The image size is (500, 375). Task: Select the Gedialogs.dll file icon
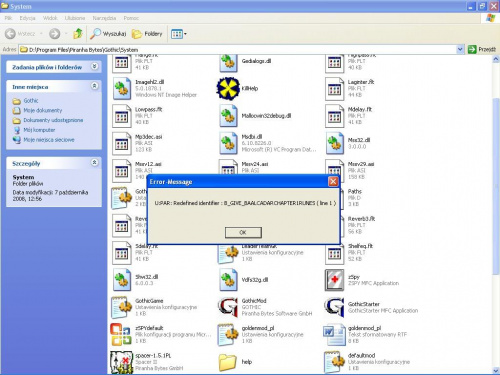click(x=228, y=62)
